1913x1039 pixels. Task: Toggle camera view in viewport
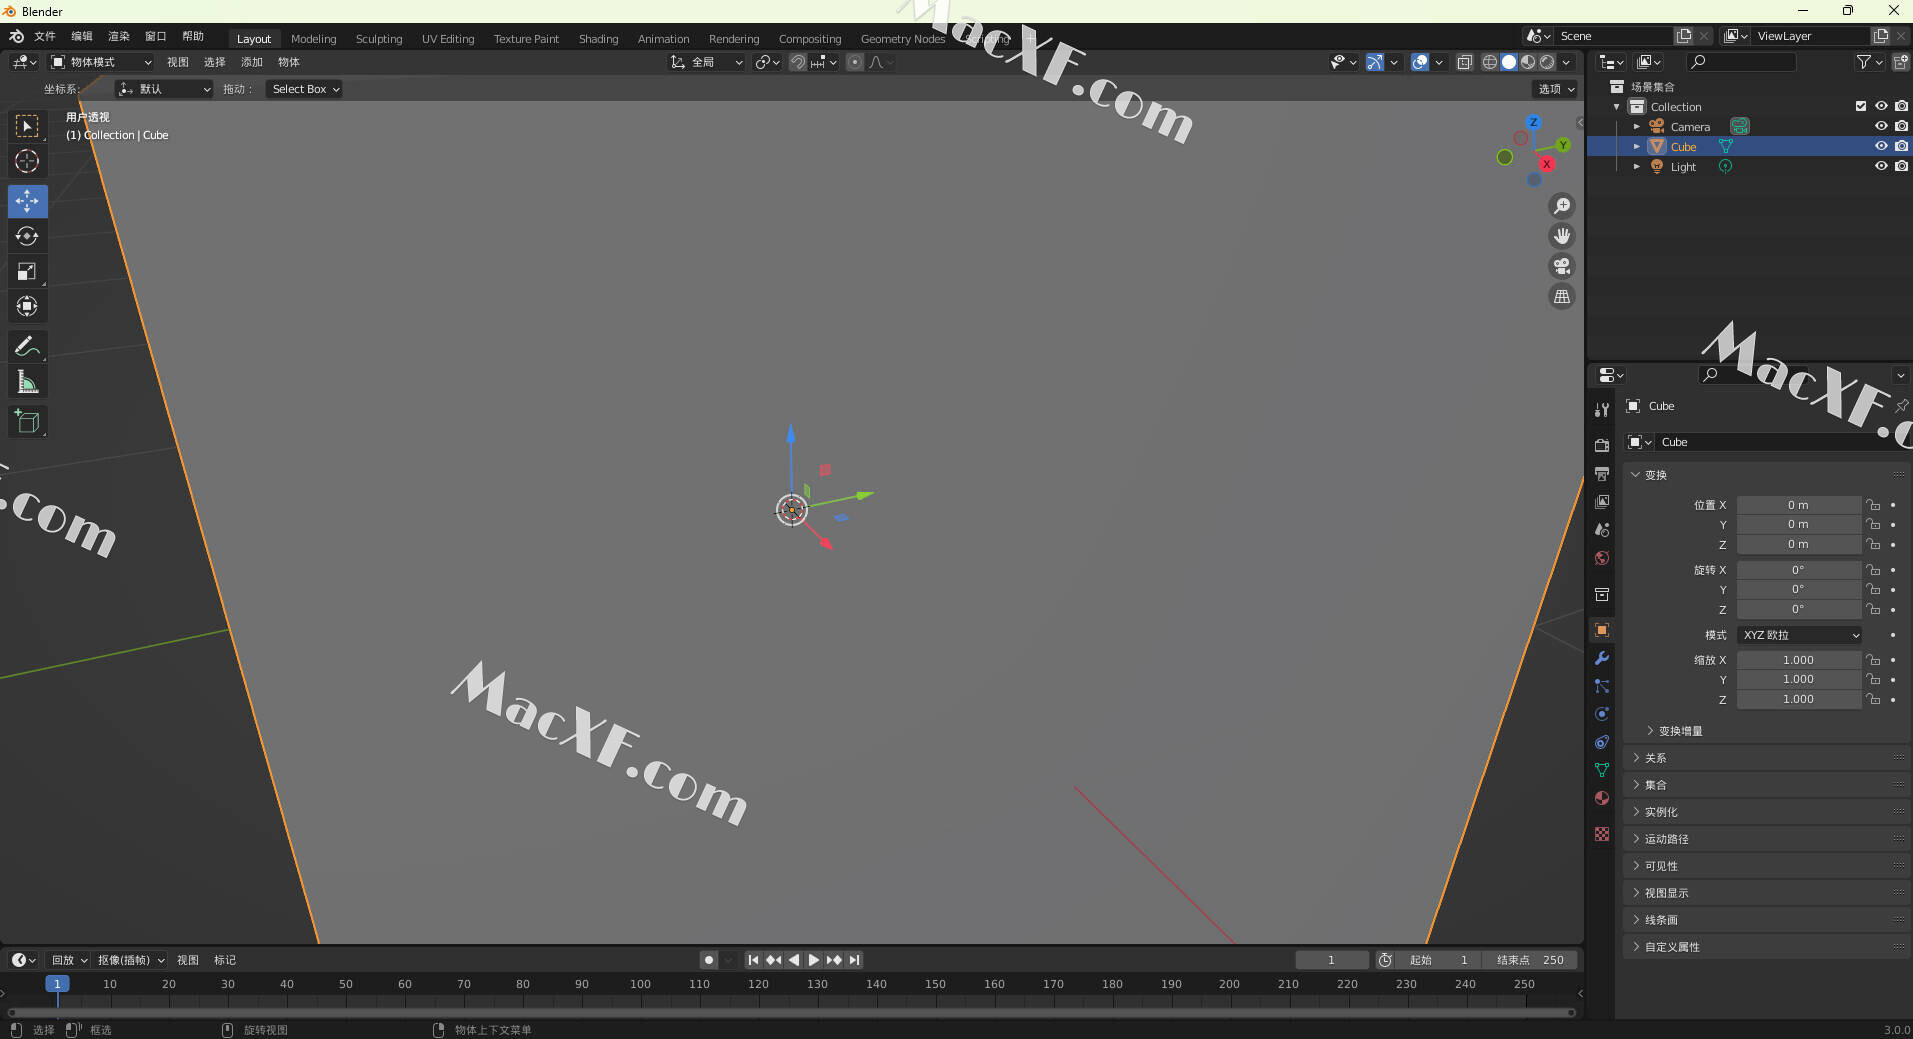coord(1561,266)
